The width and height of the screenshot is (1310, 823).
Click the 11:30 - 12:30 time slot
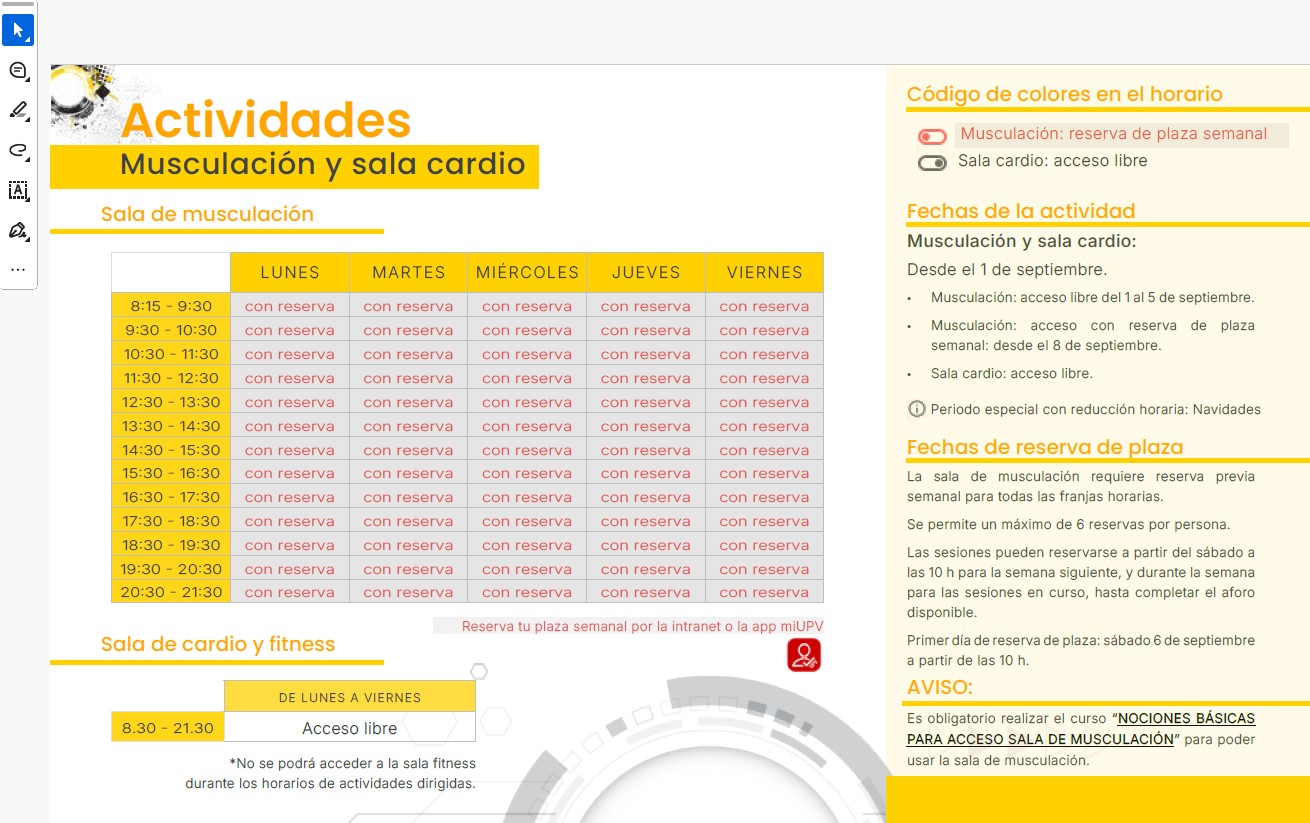point(171,378)
